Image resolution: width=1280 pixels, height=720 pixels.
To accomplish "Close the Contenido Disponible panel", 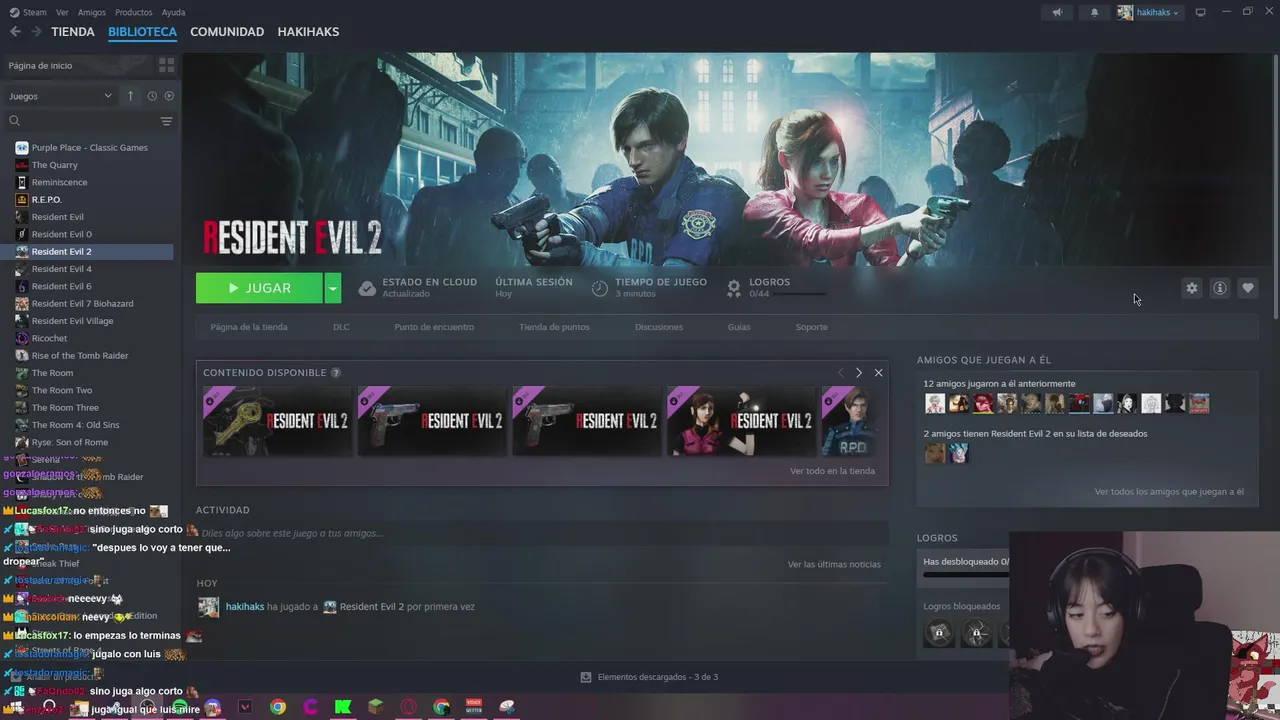I will [878, 373].
